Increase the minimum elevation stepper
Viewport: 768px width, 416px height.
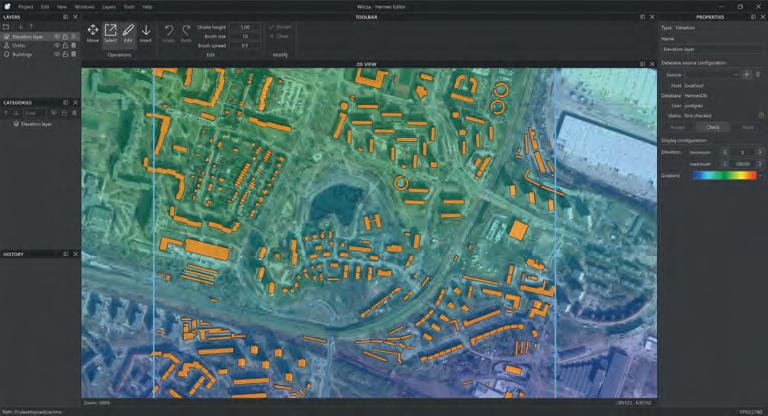[760, 150]
